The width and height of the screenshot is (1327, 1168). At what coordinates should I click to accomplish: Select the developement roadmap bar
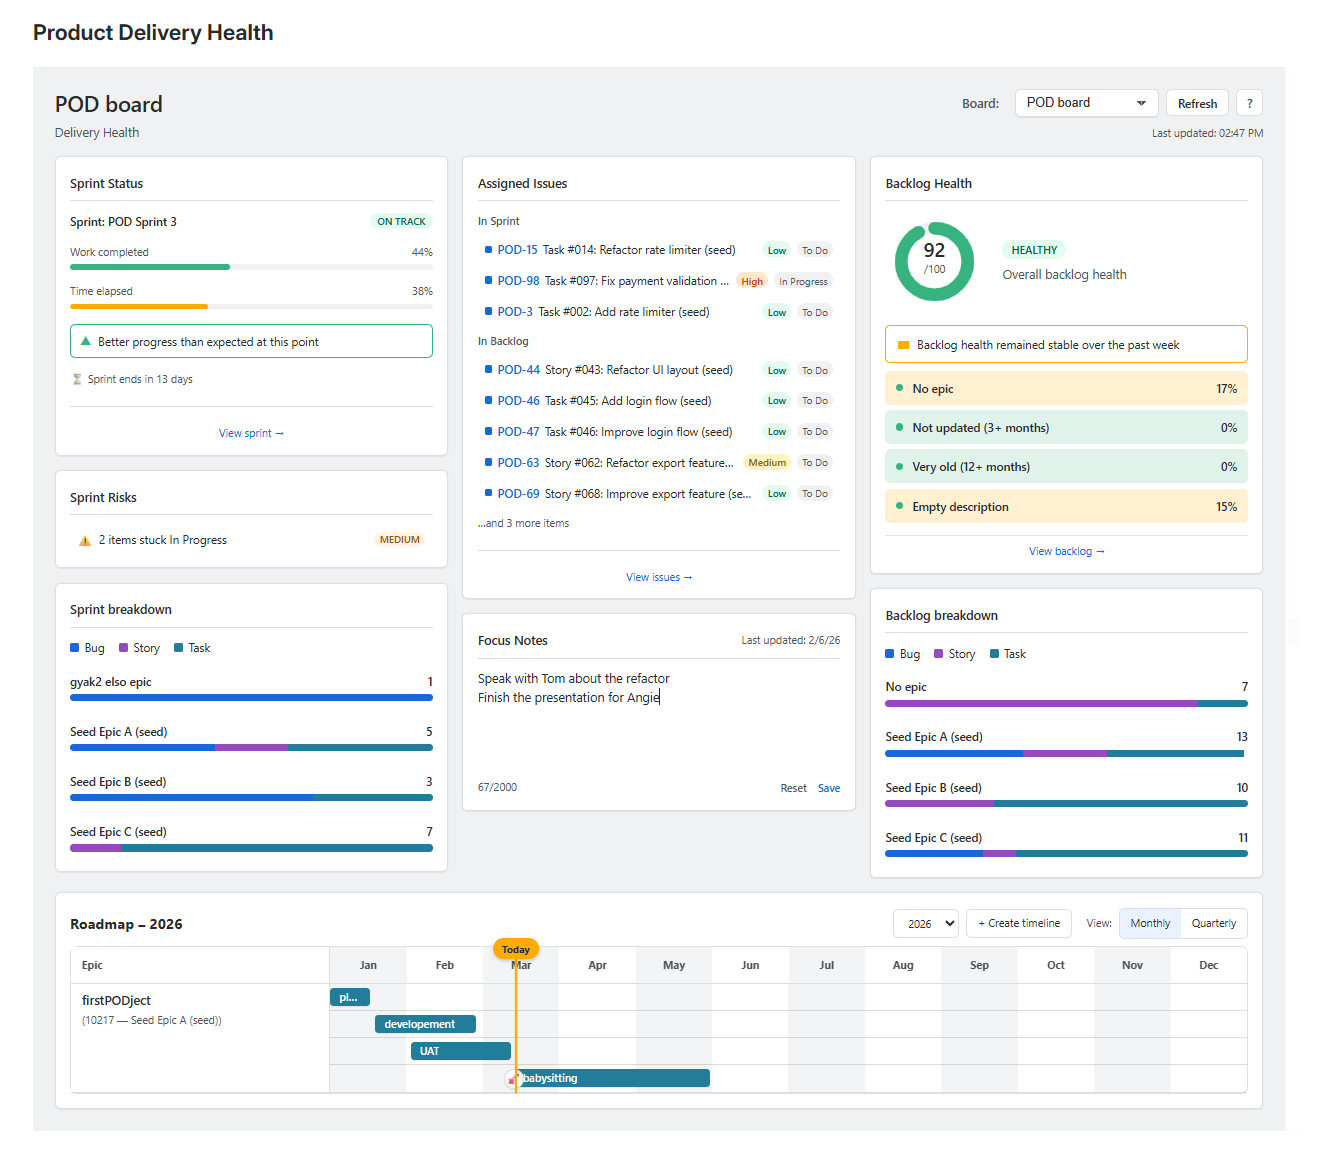tap(425, 1024)
